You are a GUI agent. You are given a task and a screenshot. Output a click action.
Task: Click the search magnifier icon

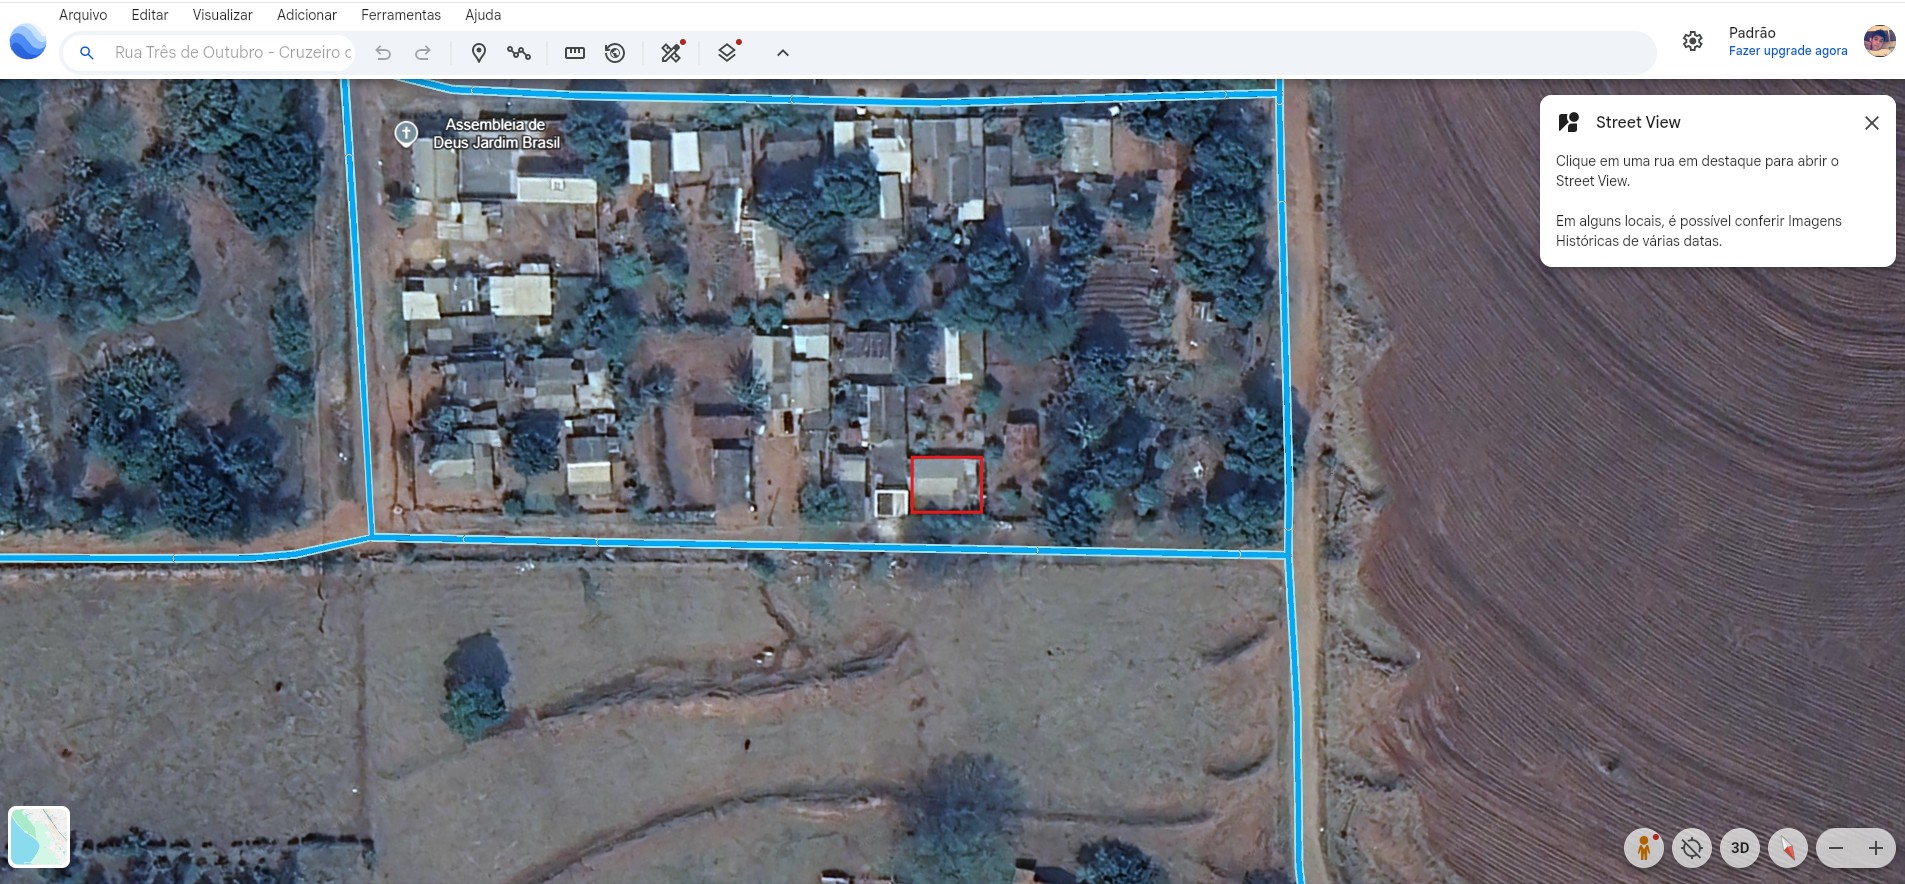(x=87, y=53)
